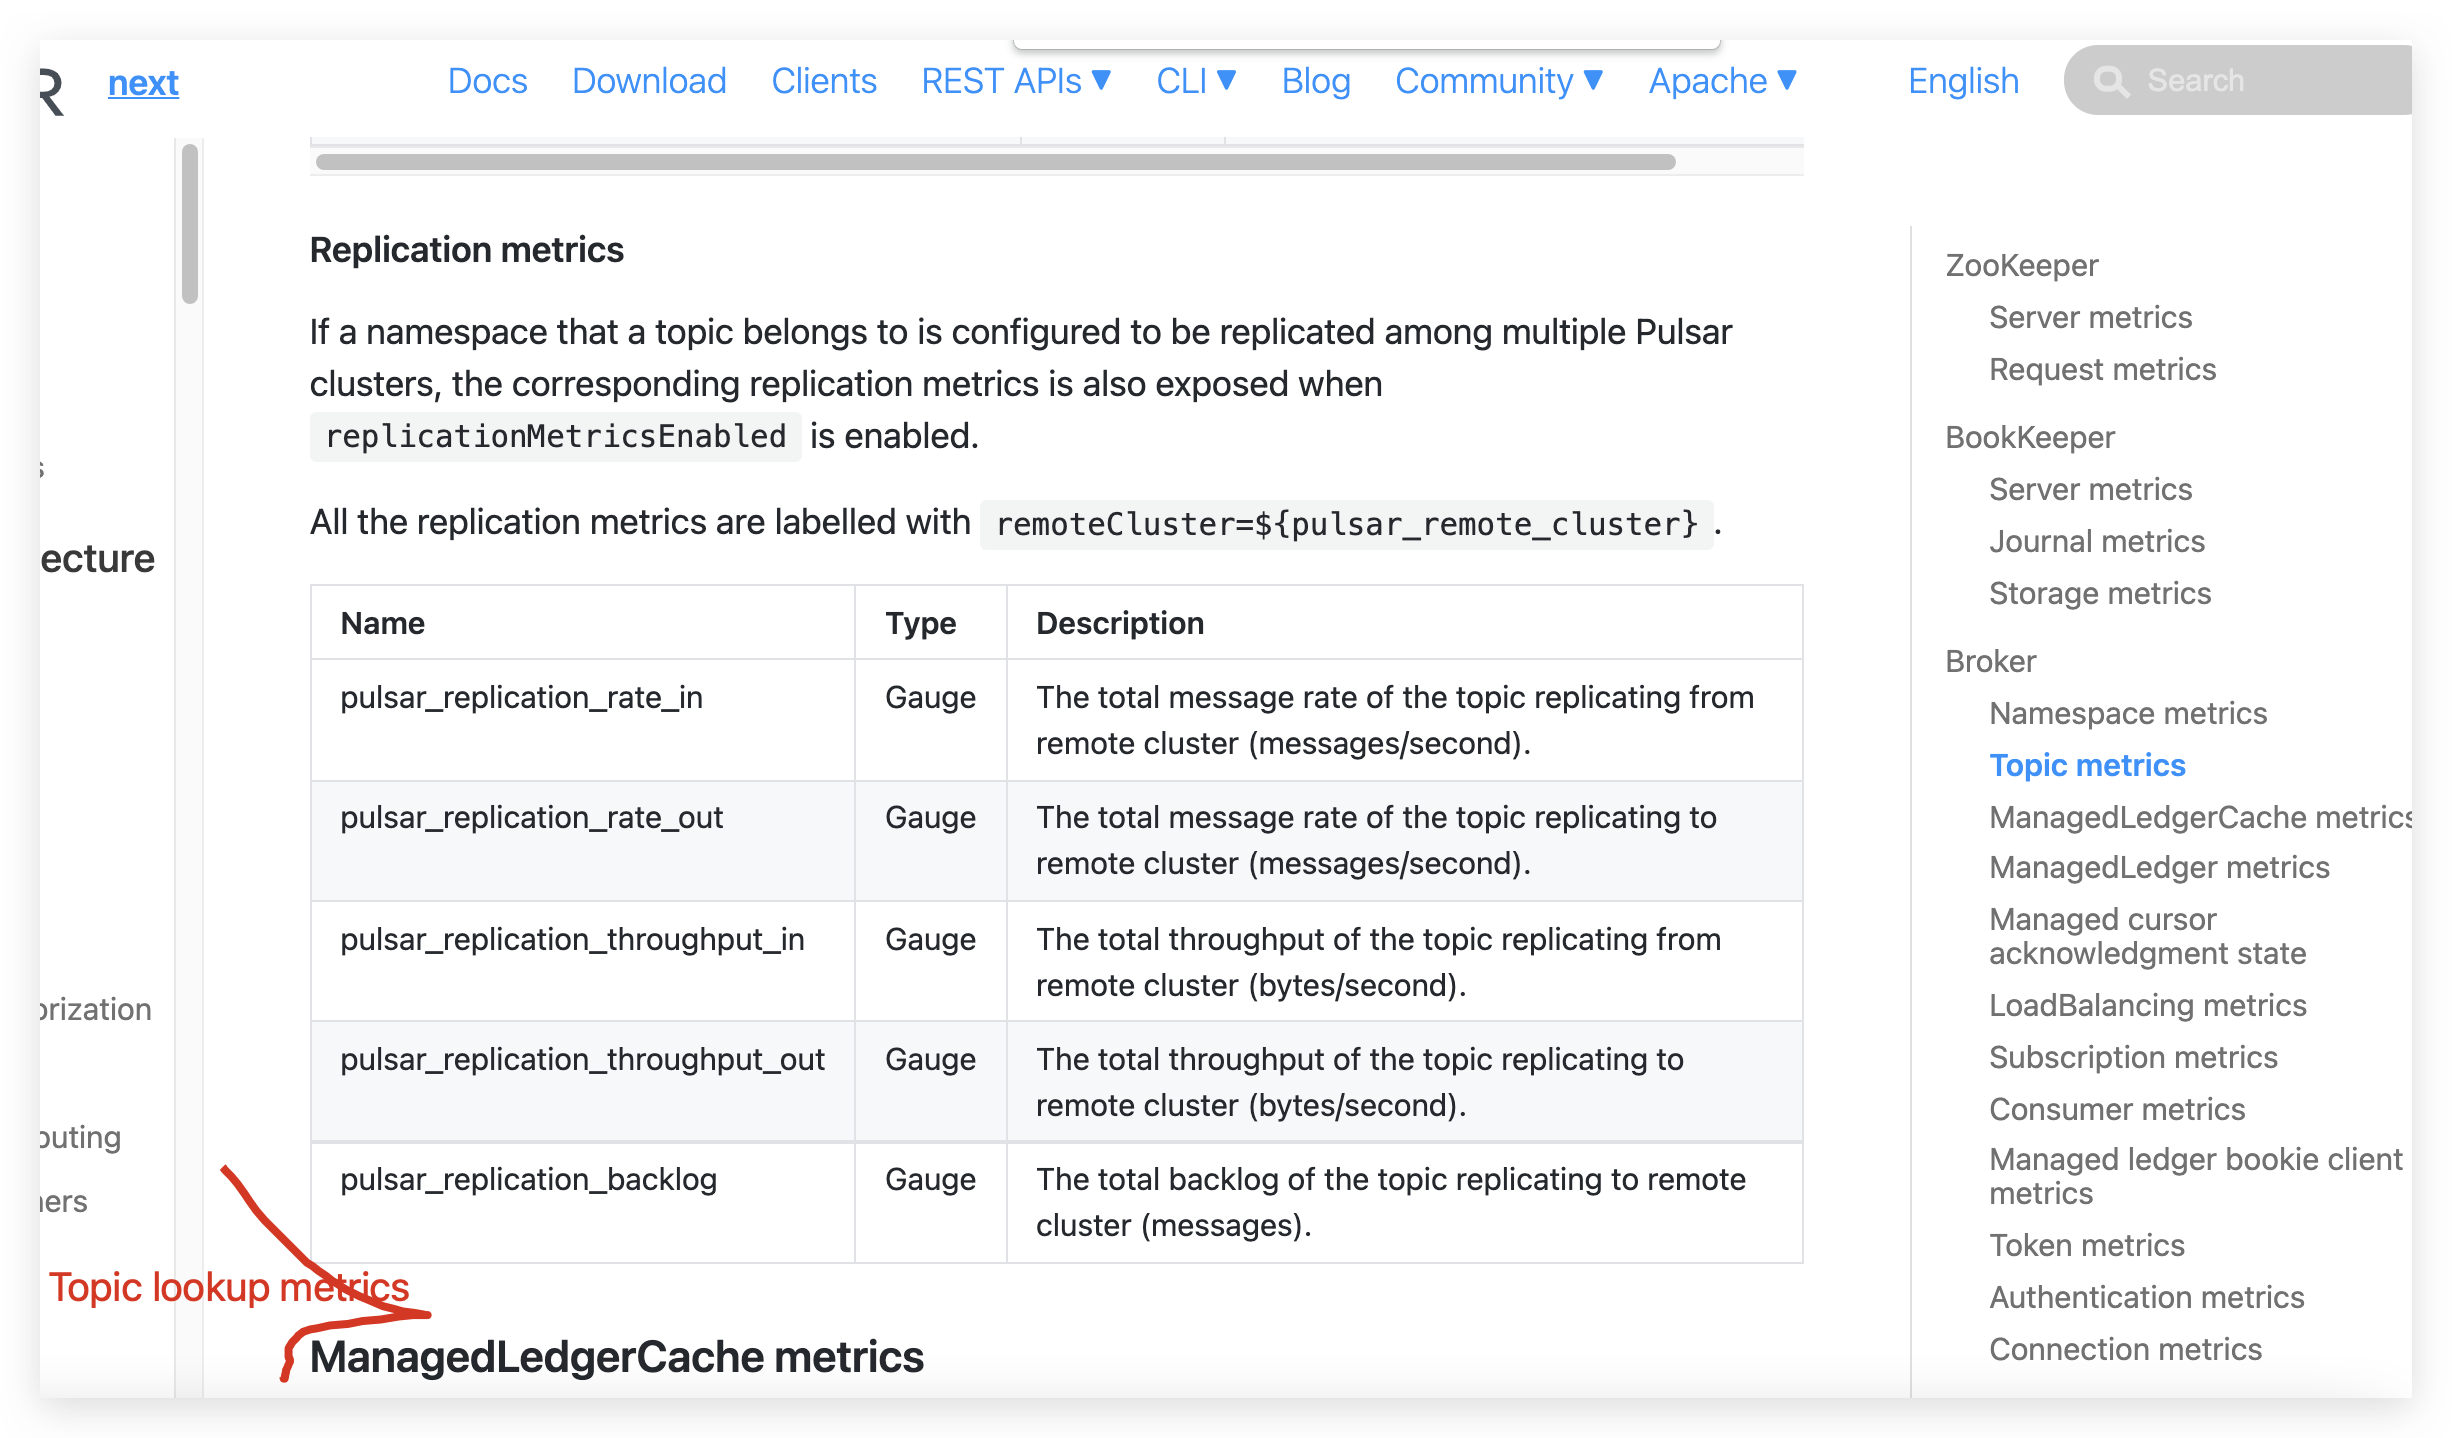Click the Pulsar logo in the header
2452x1438 pixels.
click(52, 92)
